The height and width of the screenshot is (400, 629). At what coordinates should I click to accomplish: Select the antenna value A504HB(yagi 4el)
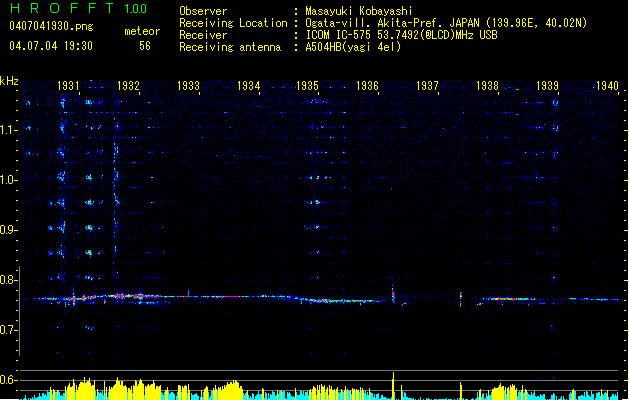point(353,47)
